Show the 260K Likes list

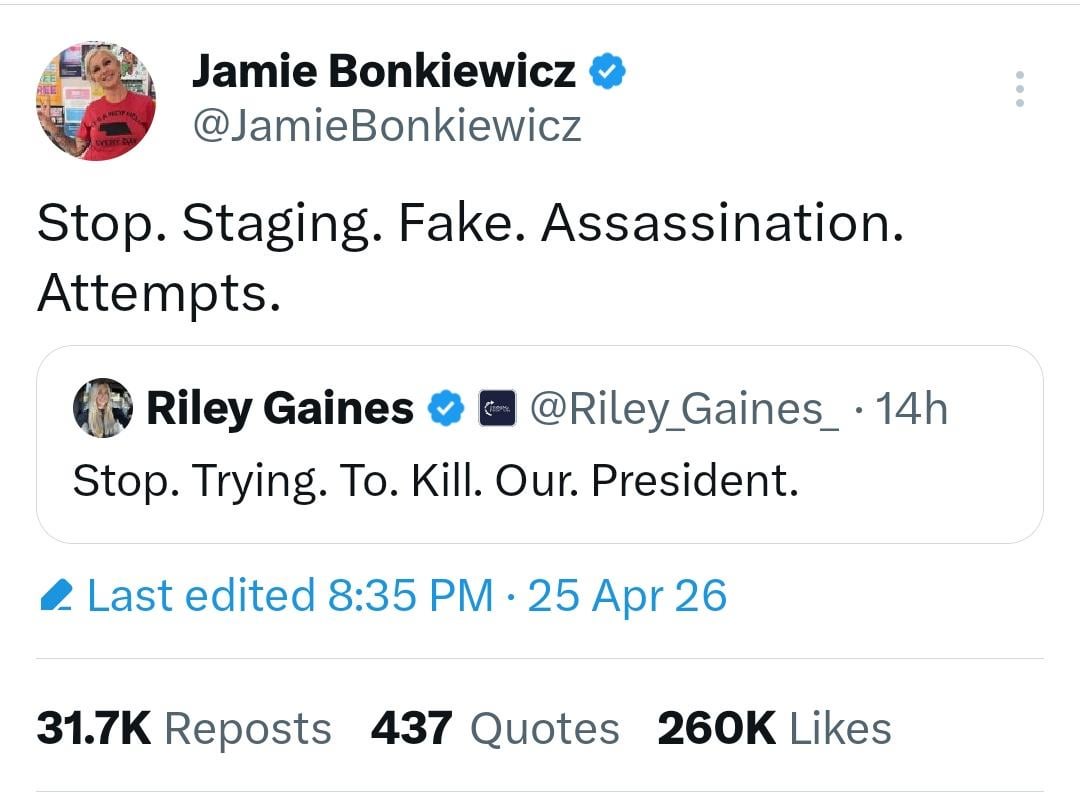[774, 728]
